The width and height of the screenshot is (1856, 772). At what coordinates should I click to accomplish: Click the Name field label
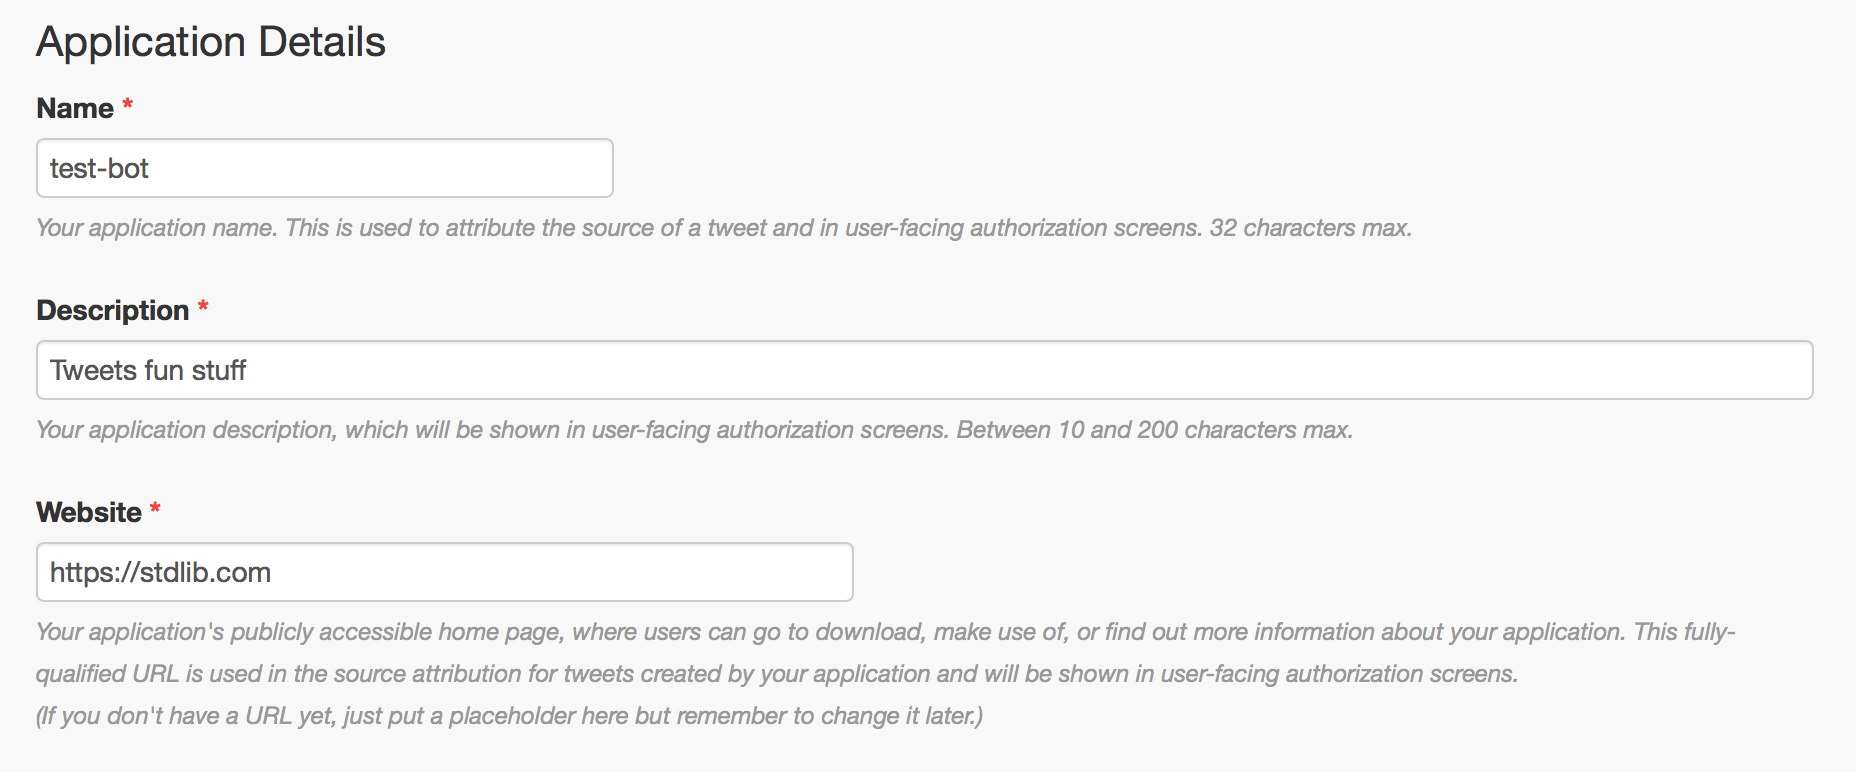(x=75, y=108)
